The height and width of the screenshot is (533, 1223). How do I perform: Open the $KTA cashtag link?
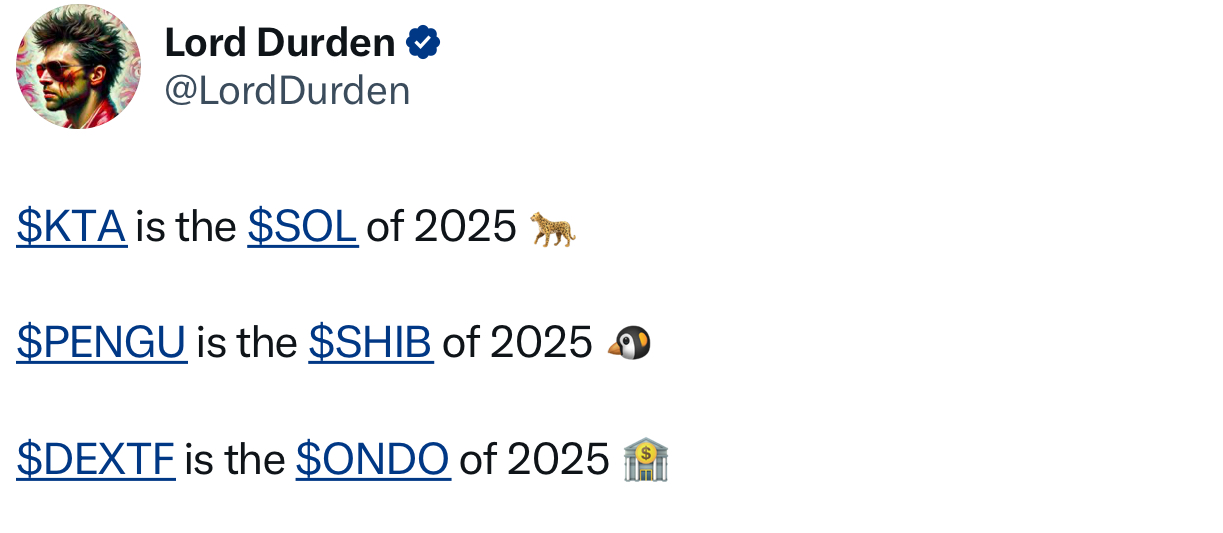[71, 228]
